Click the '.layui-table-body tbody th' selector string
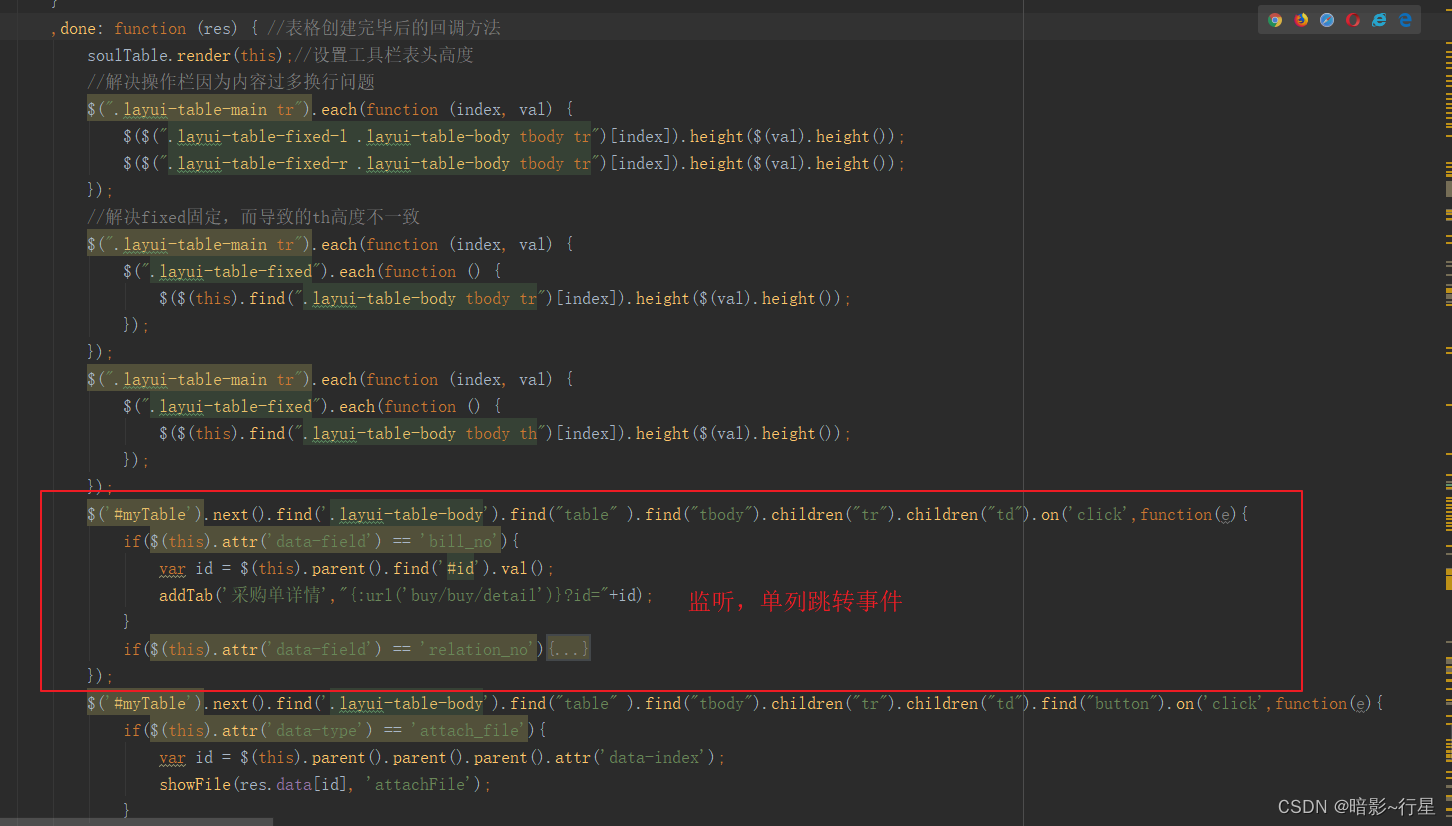The image size is (1452, 826). tap(420, 433)
